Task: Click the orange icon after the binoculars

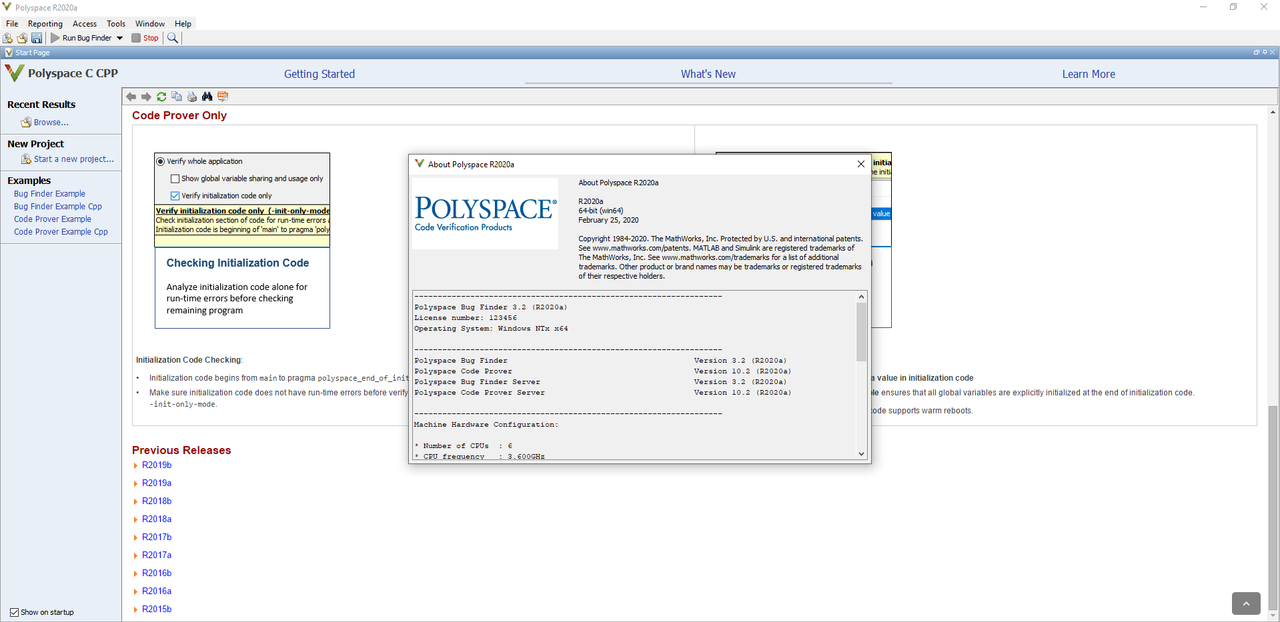Action: point(223,97)
